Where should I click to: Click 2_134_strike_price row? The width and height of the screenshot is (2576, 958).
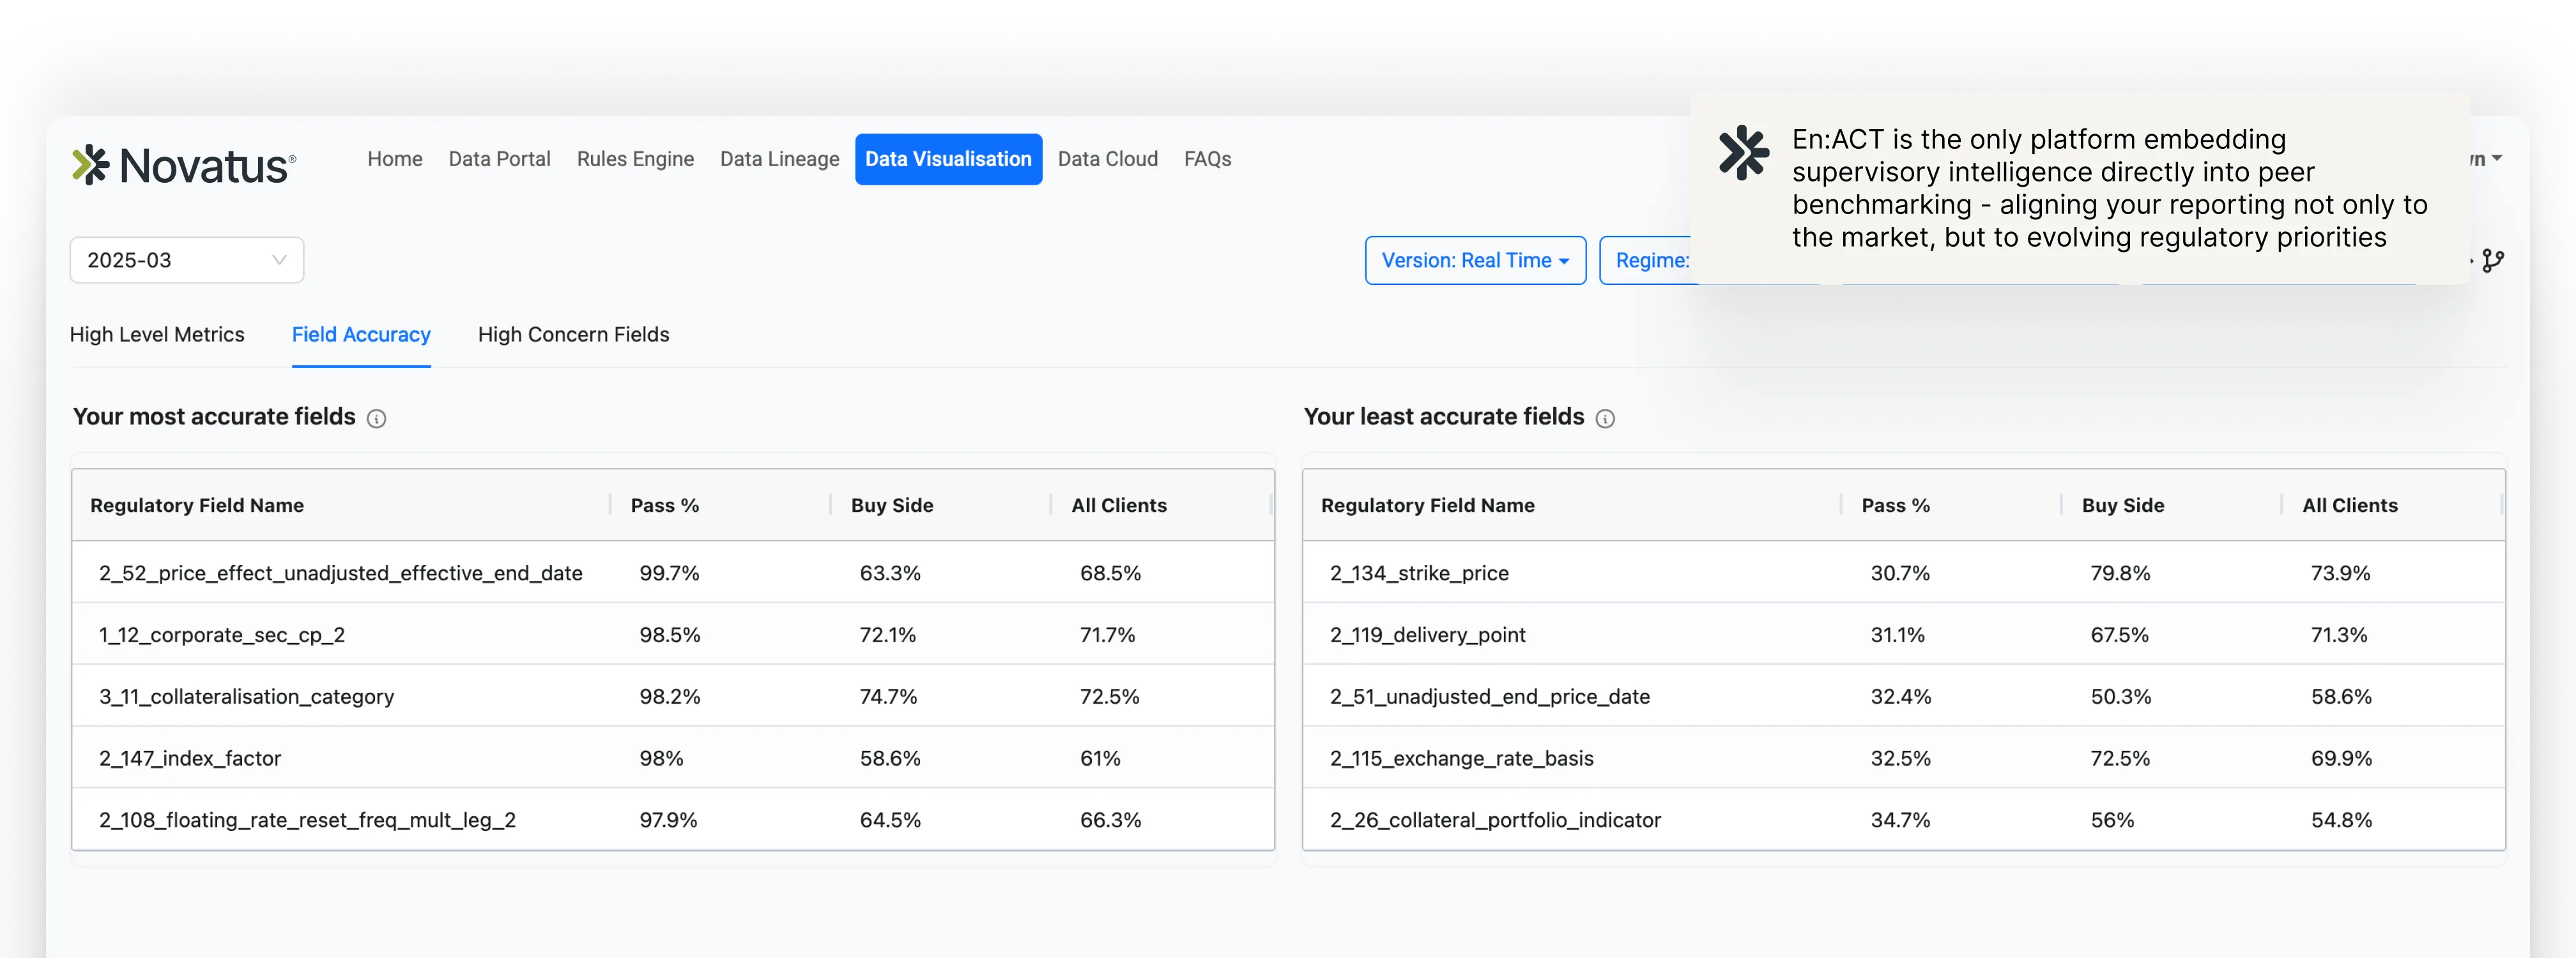pos(1418,573)
